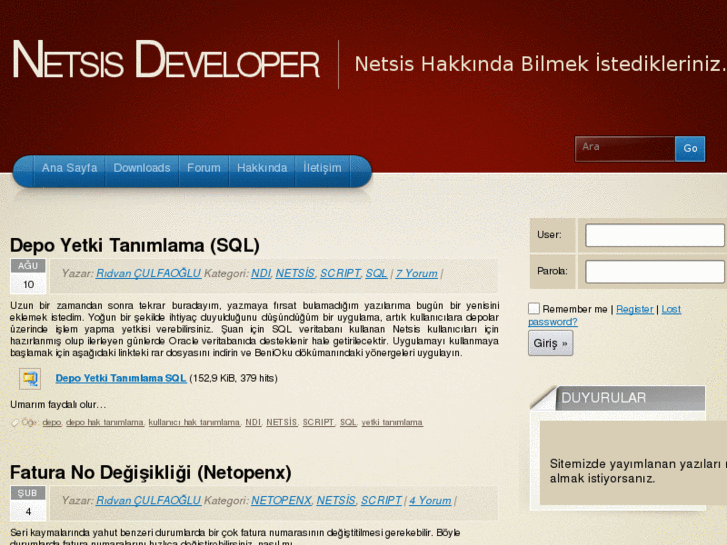
Task: Click the Giriş login button
Action: pyautogui.click(x=550, y=343)
